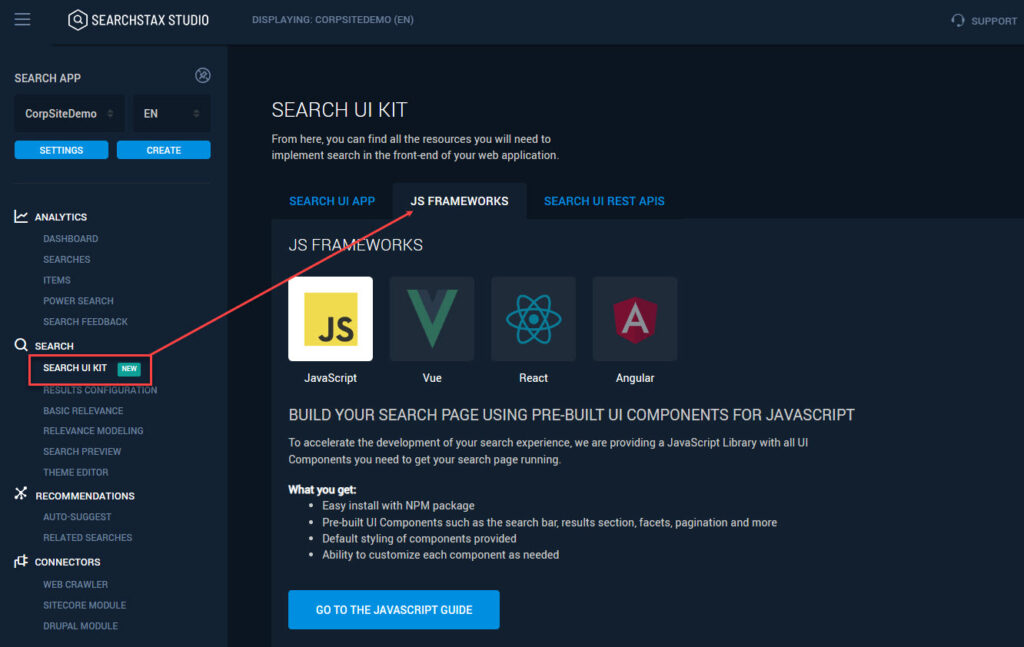Switch to the Search UI App tab
Screen dimensions: 1024x647
332,201
